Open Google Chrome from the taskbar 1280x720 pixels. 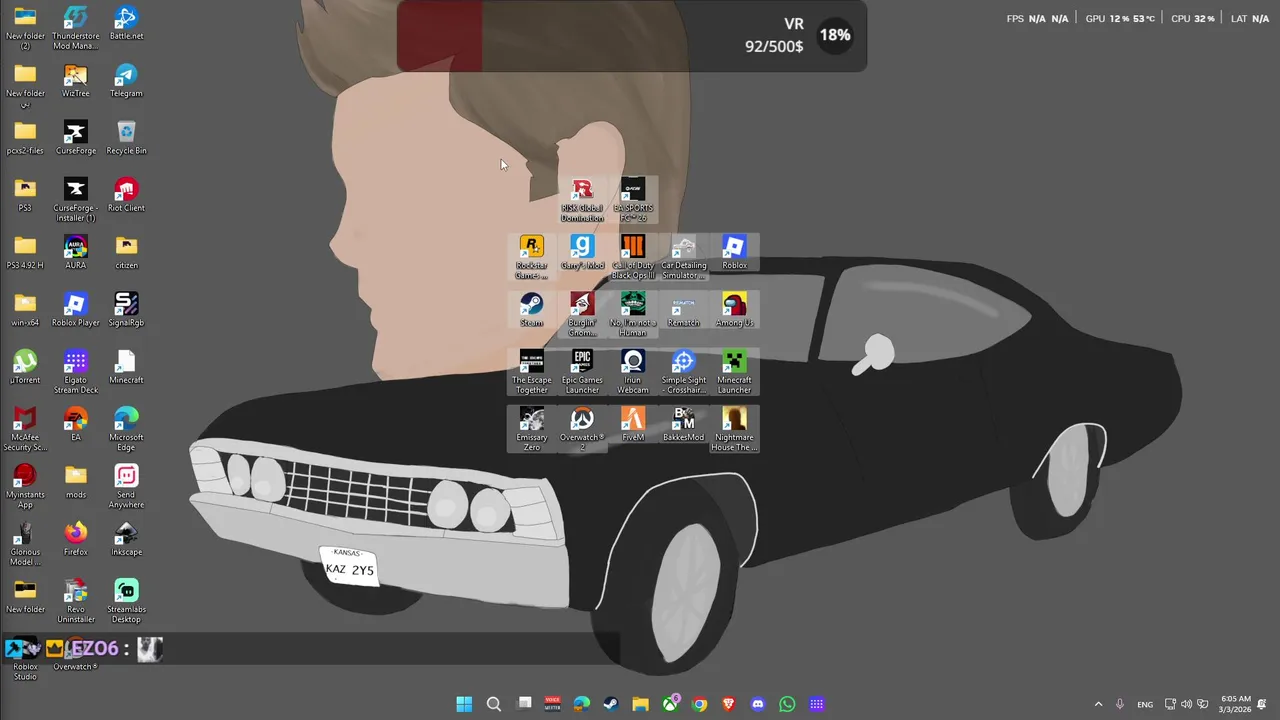click(699, 704)
